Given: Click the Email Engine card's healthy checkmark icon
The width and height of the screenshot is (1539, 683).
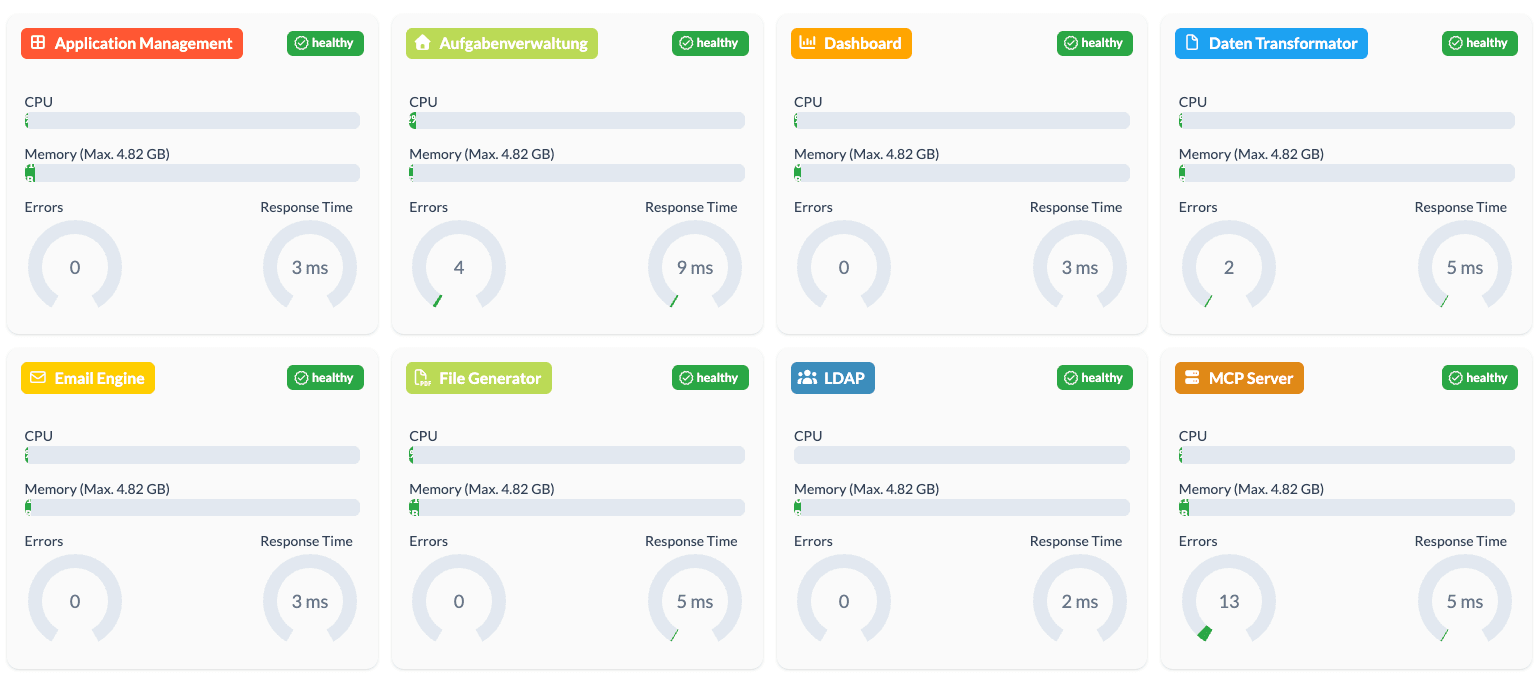Looking at the screenshot, I should [x=301, y=378].
